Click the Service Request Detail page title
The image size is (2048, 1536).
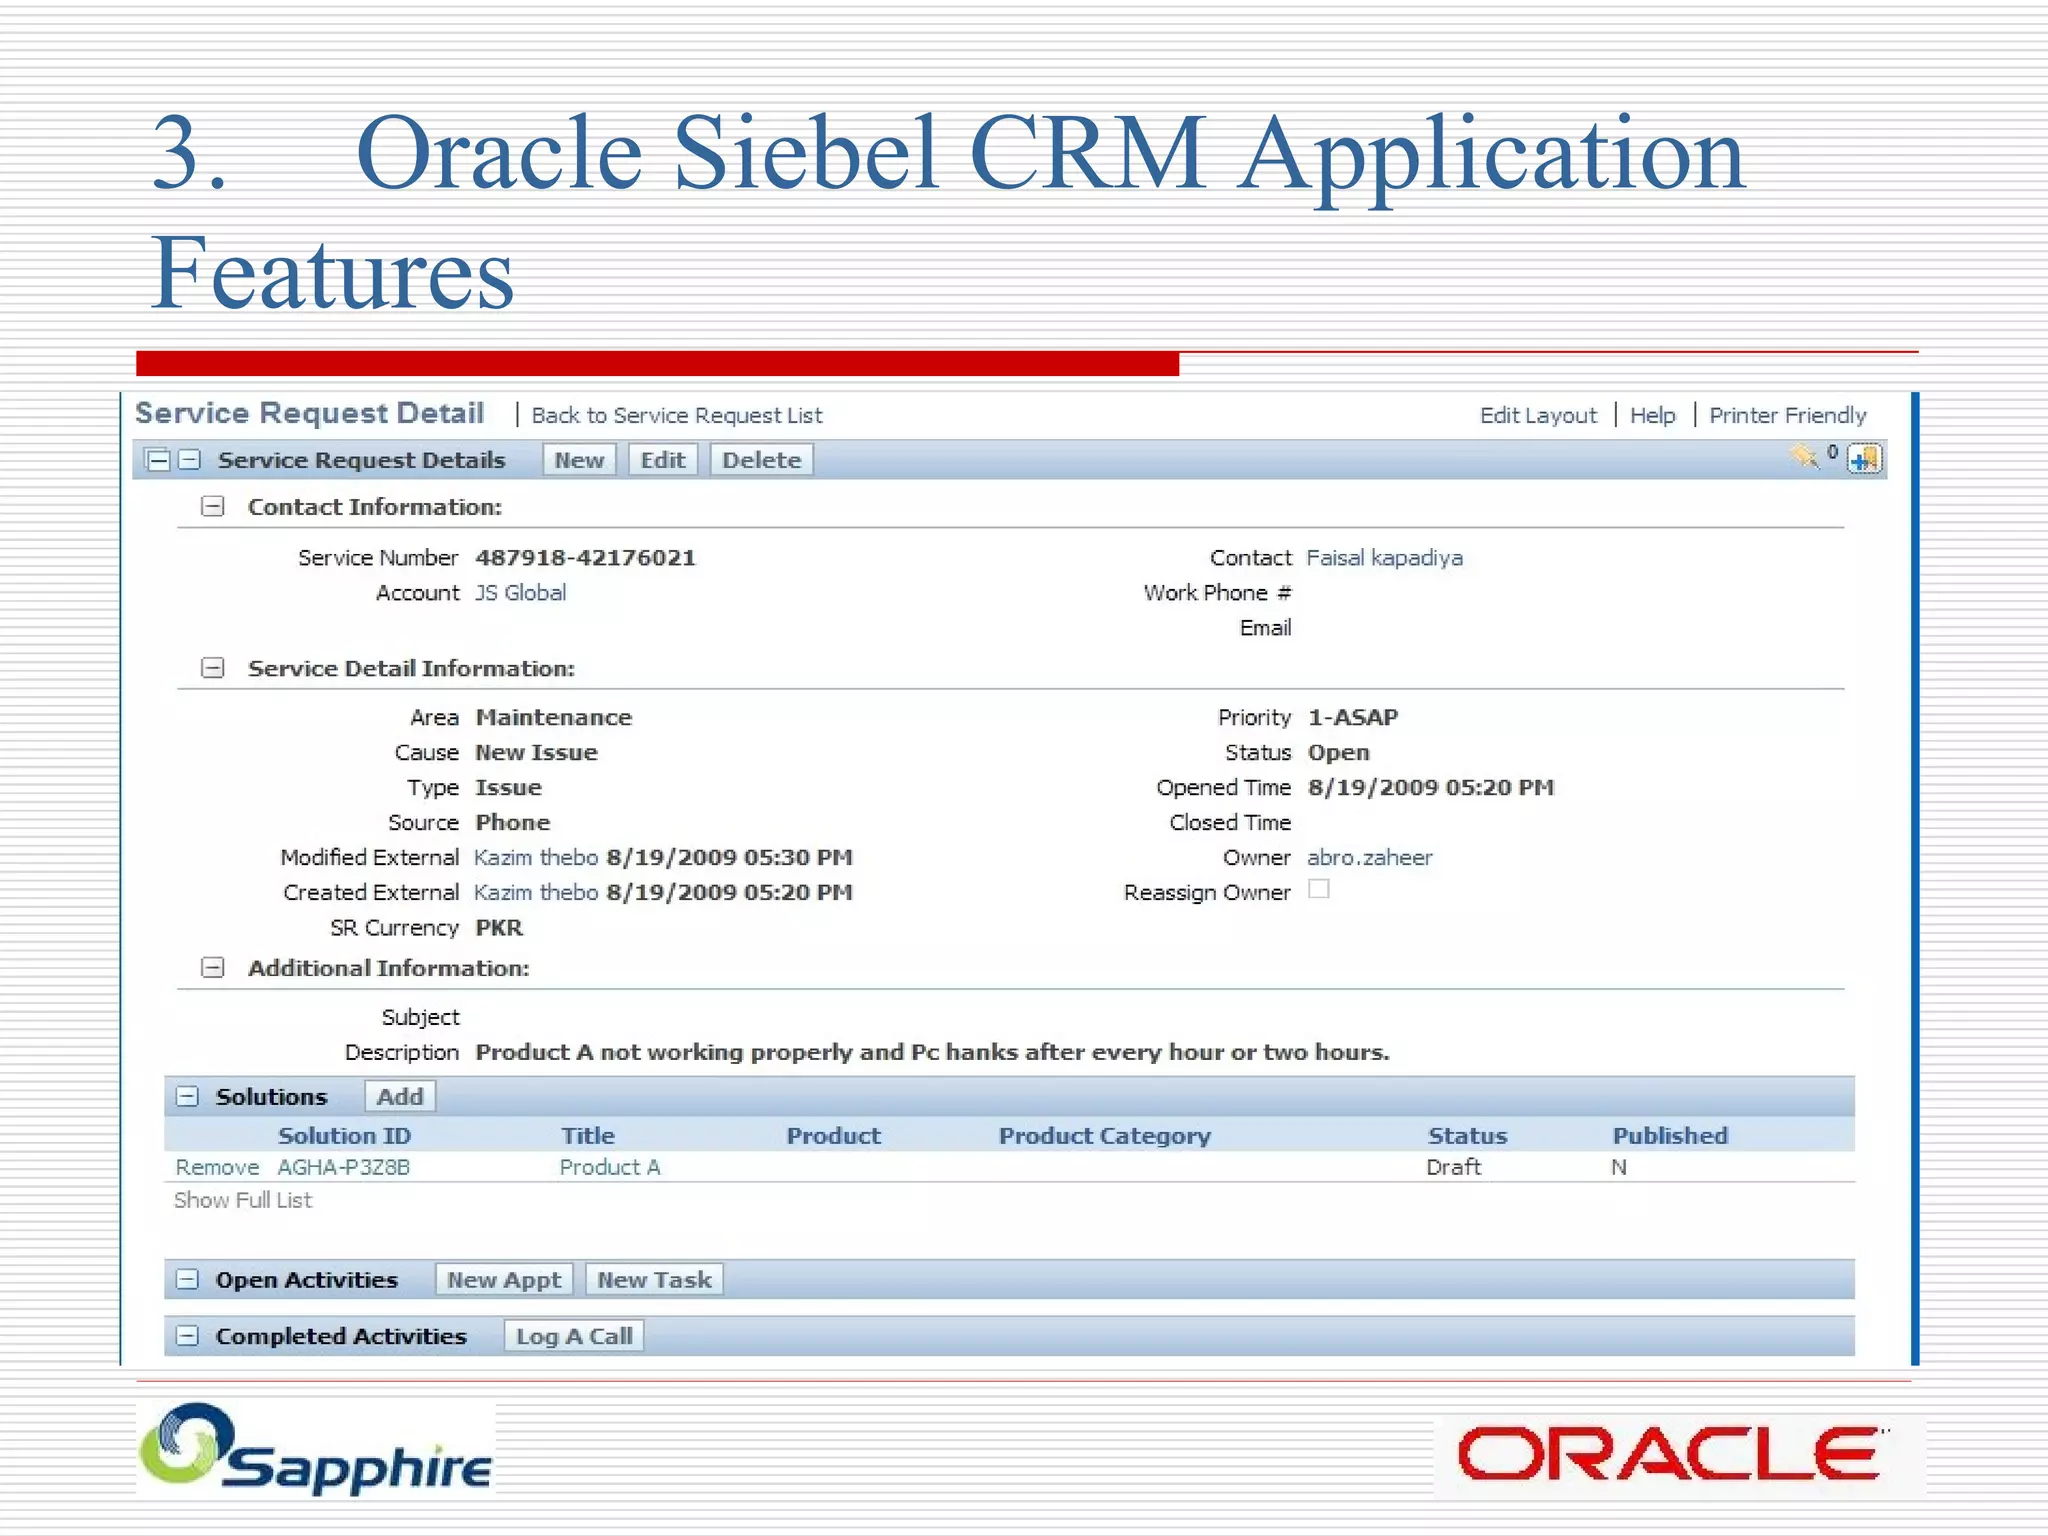click(309, 413)
